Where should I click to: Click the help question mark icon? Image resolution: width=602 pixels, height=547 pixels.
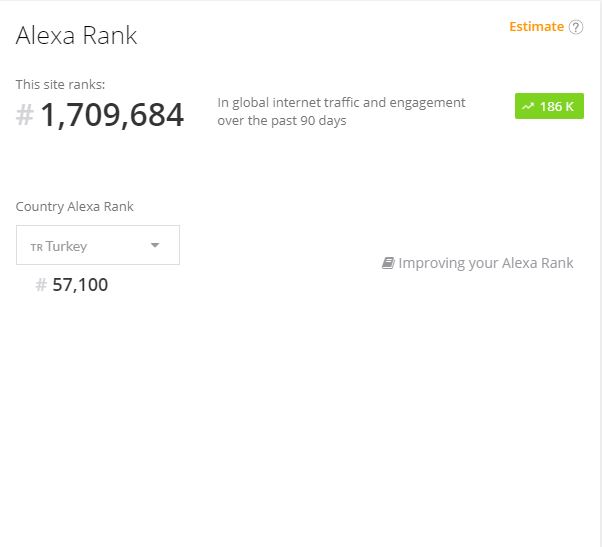pos(576,27)
